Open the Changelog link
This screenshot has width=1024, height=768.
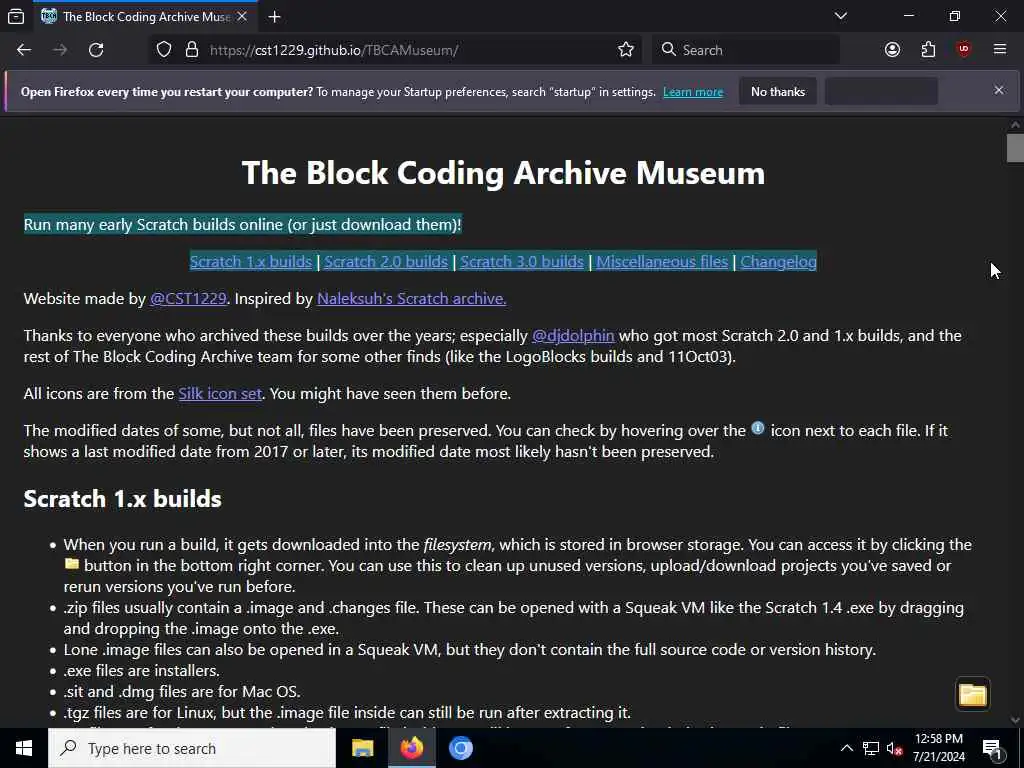click(x=778, y=261)
